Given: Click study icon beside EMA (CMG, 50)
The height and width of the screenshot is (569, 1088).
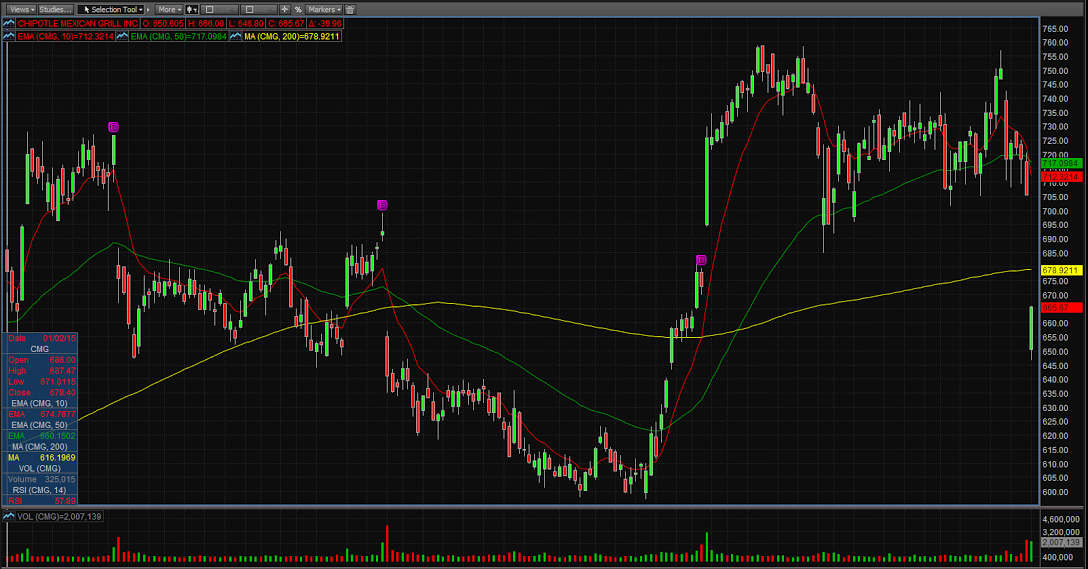Looking at the screenshot, I should click(x=123, y=35).
